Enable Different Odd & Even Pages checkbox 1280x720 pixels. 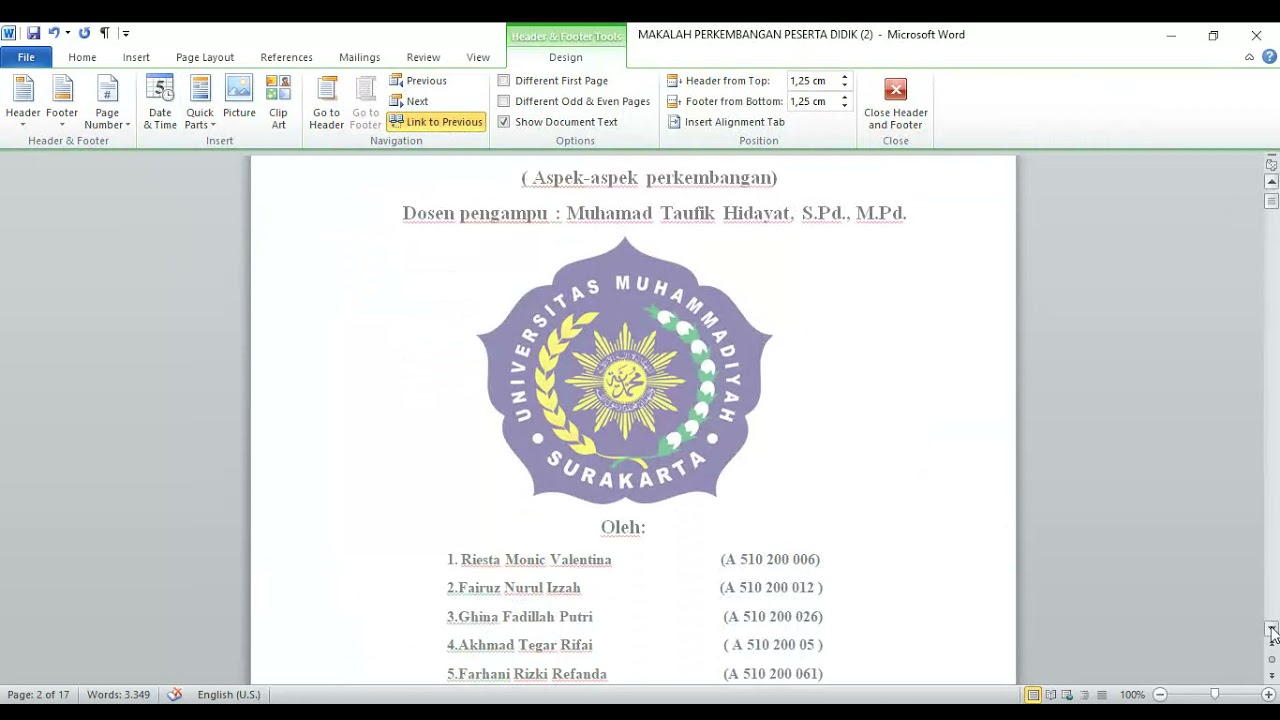point(504,101)
